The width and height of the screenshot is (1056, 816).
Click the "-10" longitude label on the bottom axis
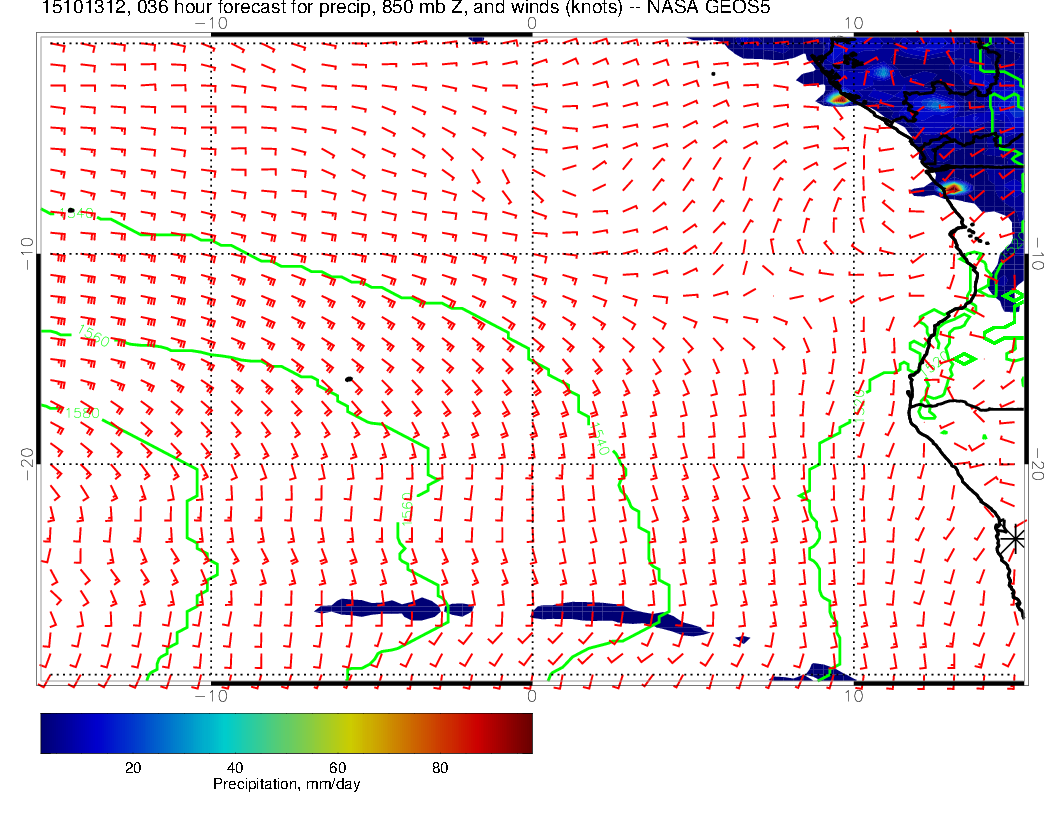211,696
